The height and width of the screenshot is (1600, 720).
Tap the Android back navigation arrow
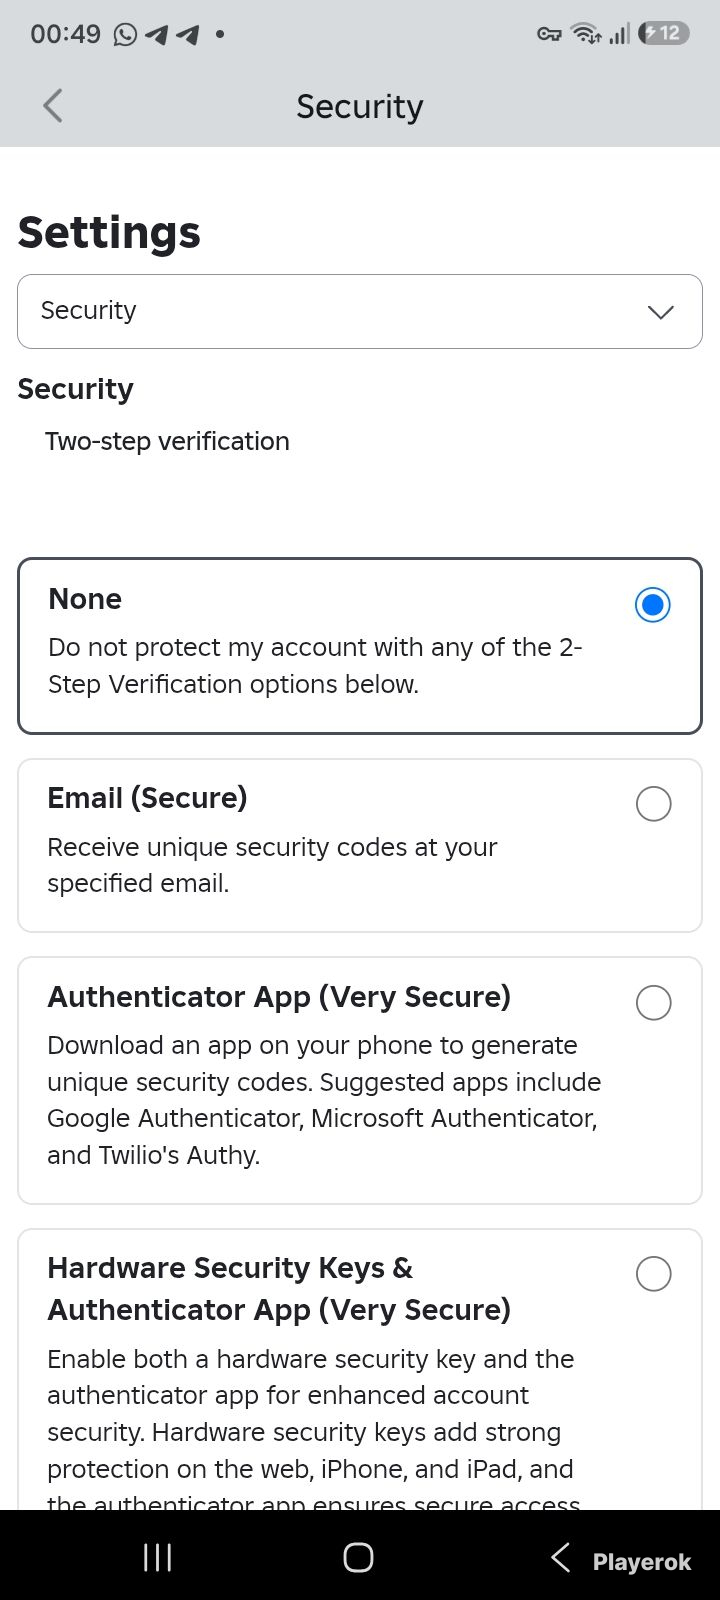tap(561, 1557)
